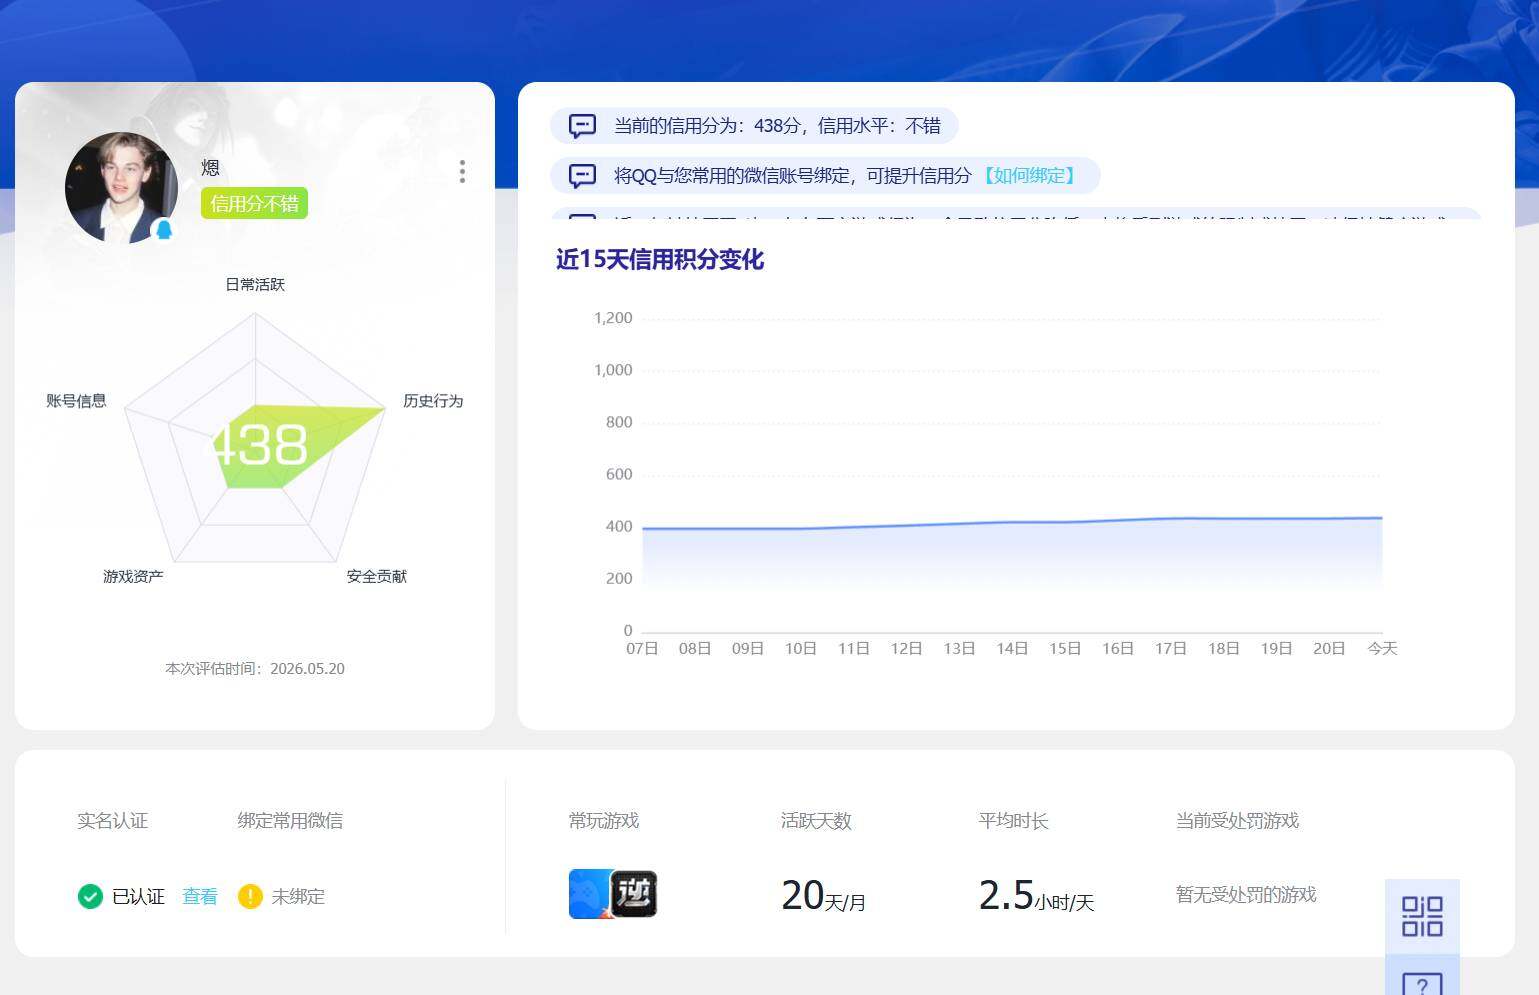The width and height of the screenshot is (1539, 995).
Task: Click the green 信用分不错 badge
Action: (x=254, y=203)
